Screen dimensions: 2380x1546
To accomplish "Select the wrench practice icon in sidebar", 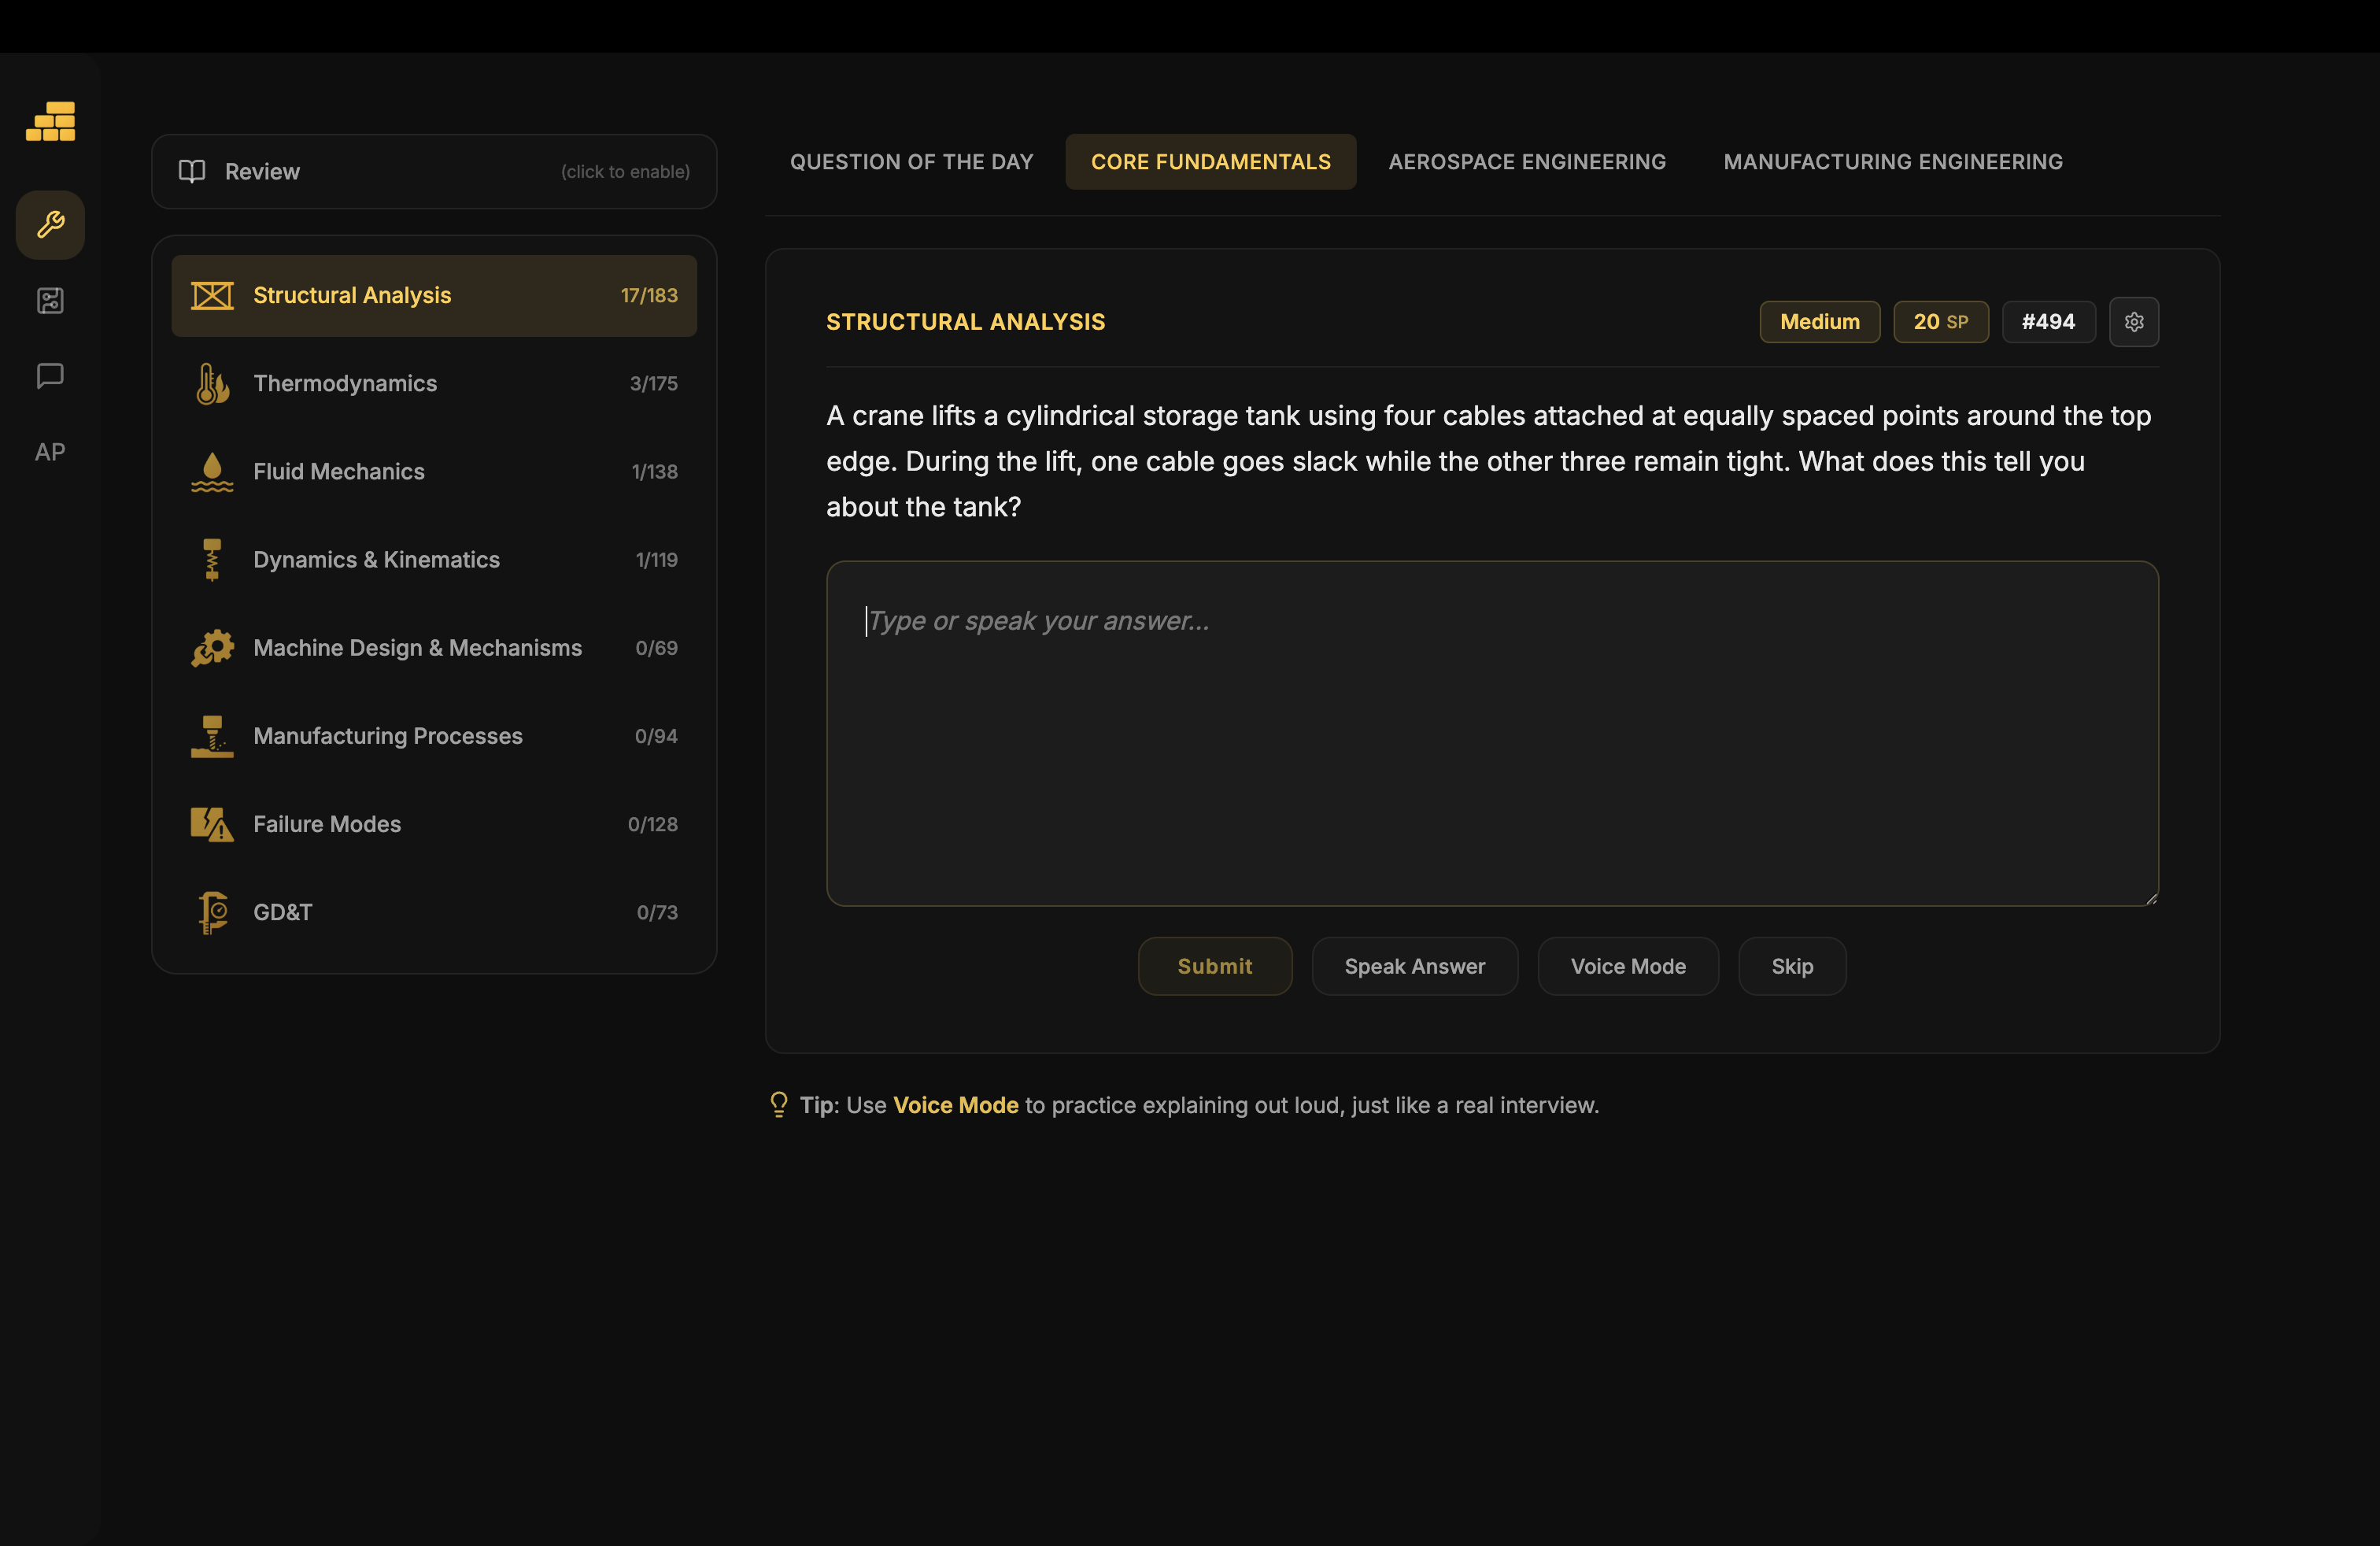I will pos(50,224).
